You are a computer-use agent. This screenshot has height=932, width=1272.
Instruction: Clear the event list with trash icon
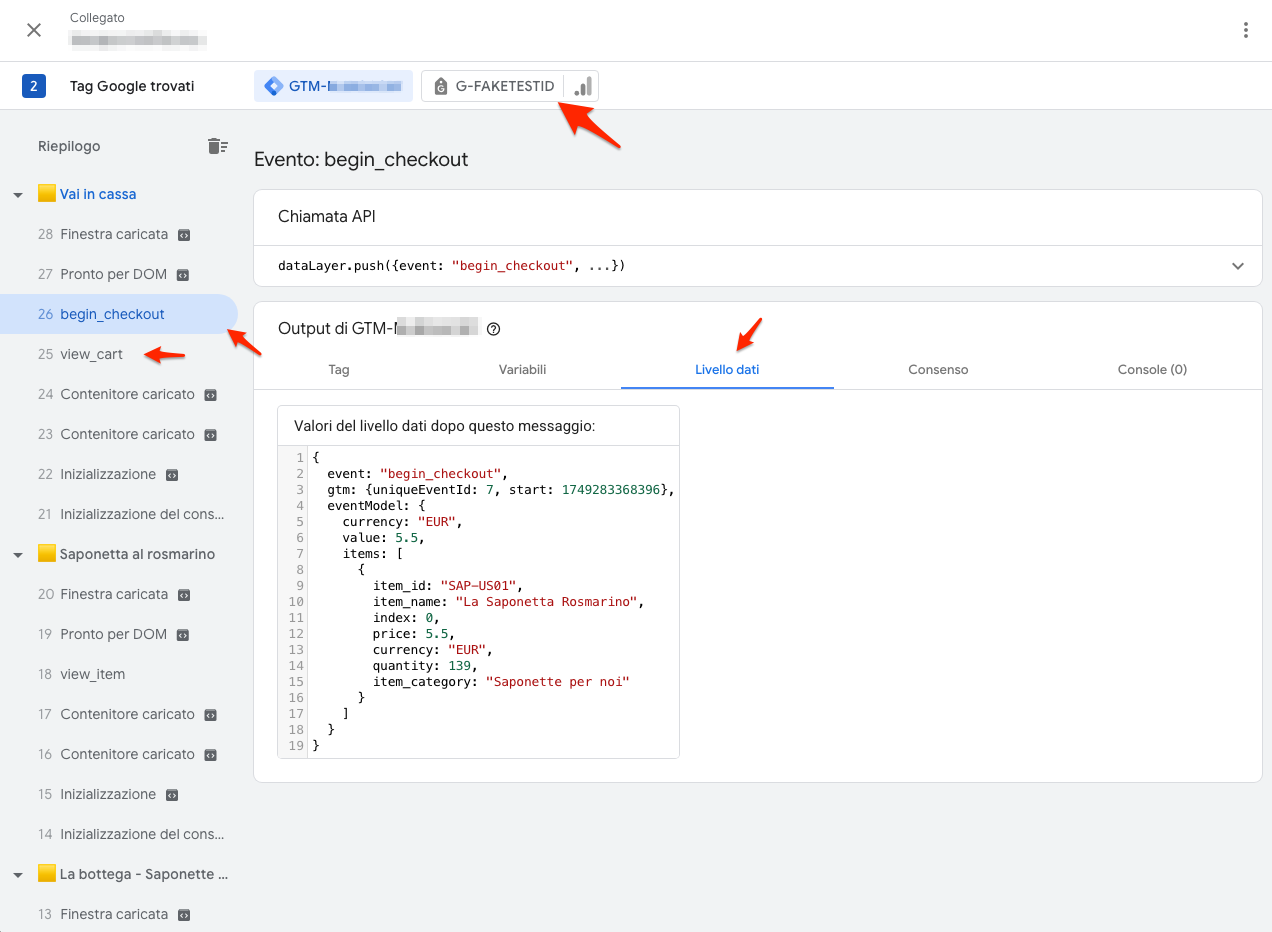point(217,146)
